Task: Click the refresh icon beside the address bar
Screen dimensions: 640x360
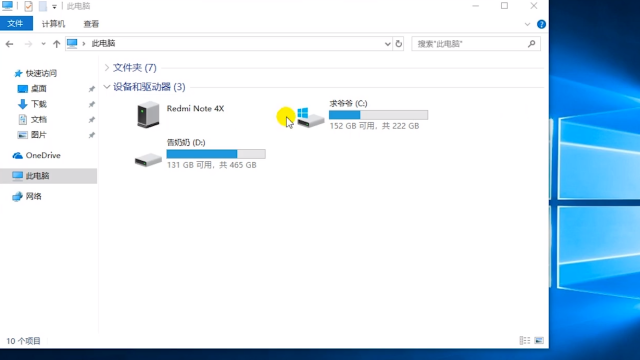Action: coord(399,44)
